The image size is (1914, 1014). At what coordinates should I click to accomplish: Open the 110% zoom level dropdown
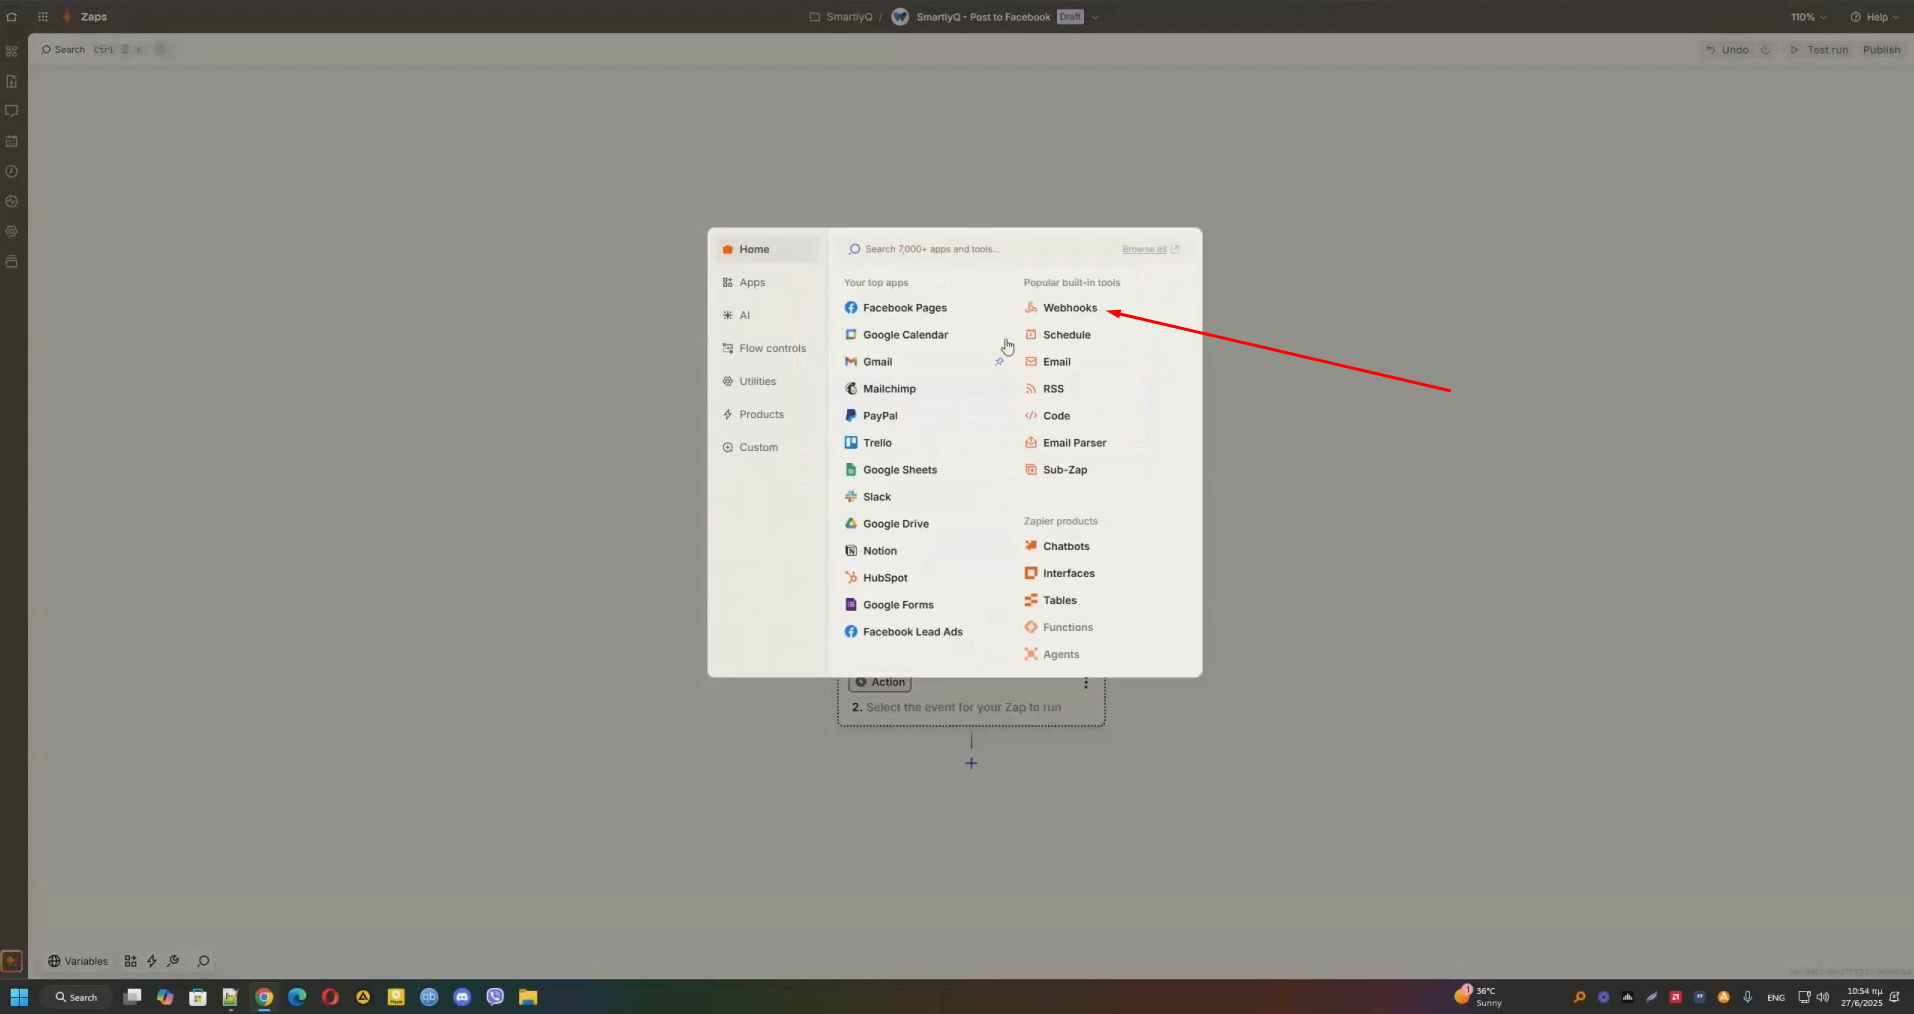[x=1808, y=17]
